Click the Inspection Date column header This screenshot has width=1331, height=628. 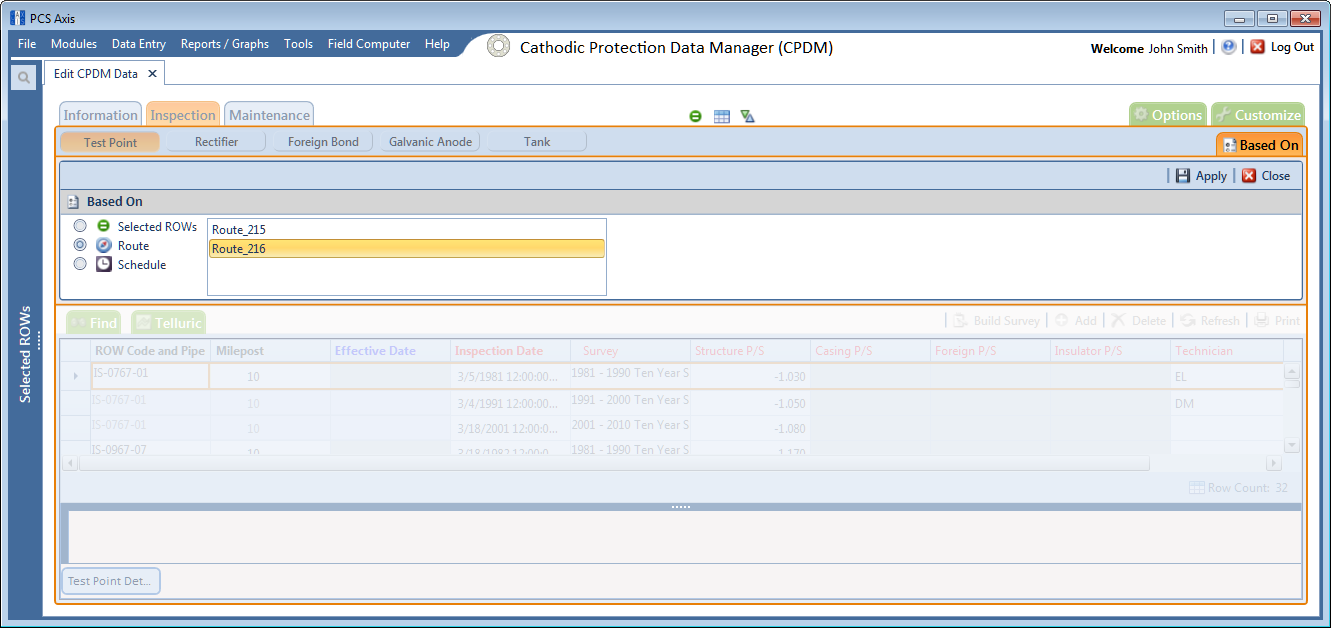[510, 351]
